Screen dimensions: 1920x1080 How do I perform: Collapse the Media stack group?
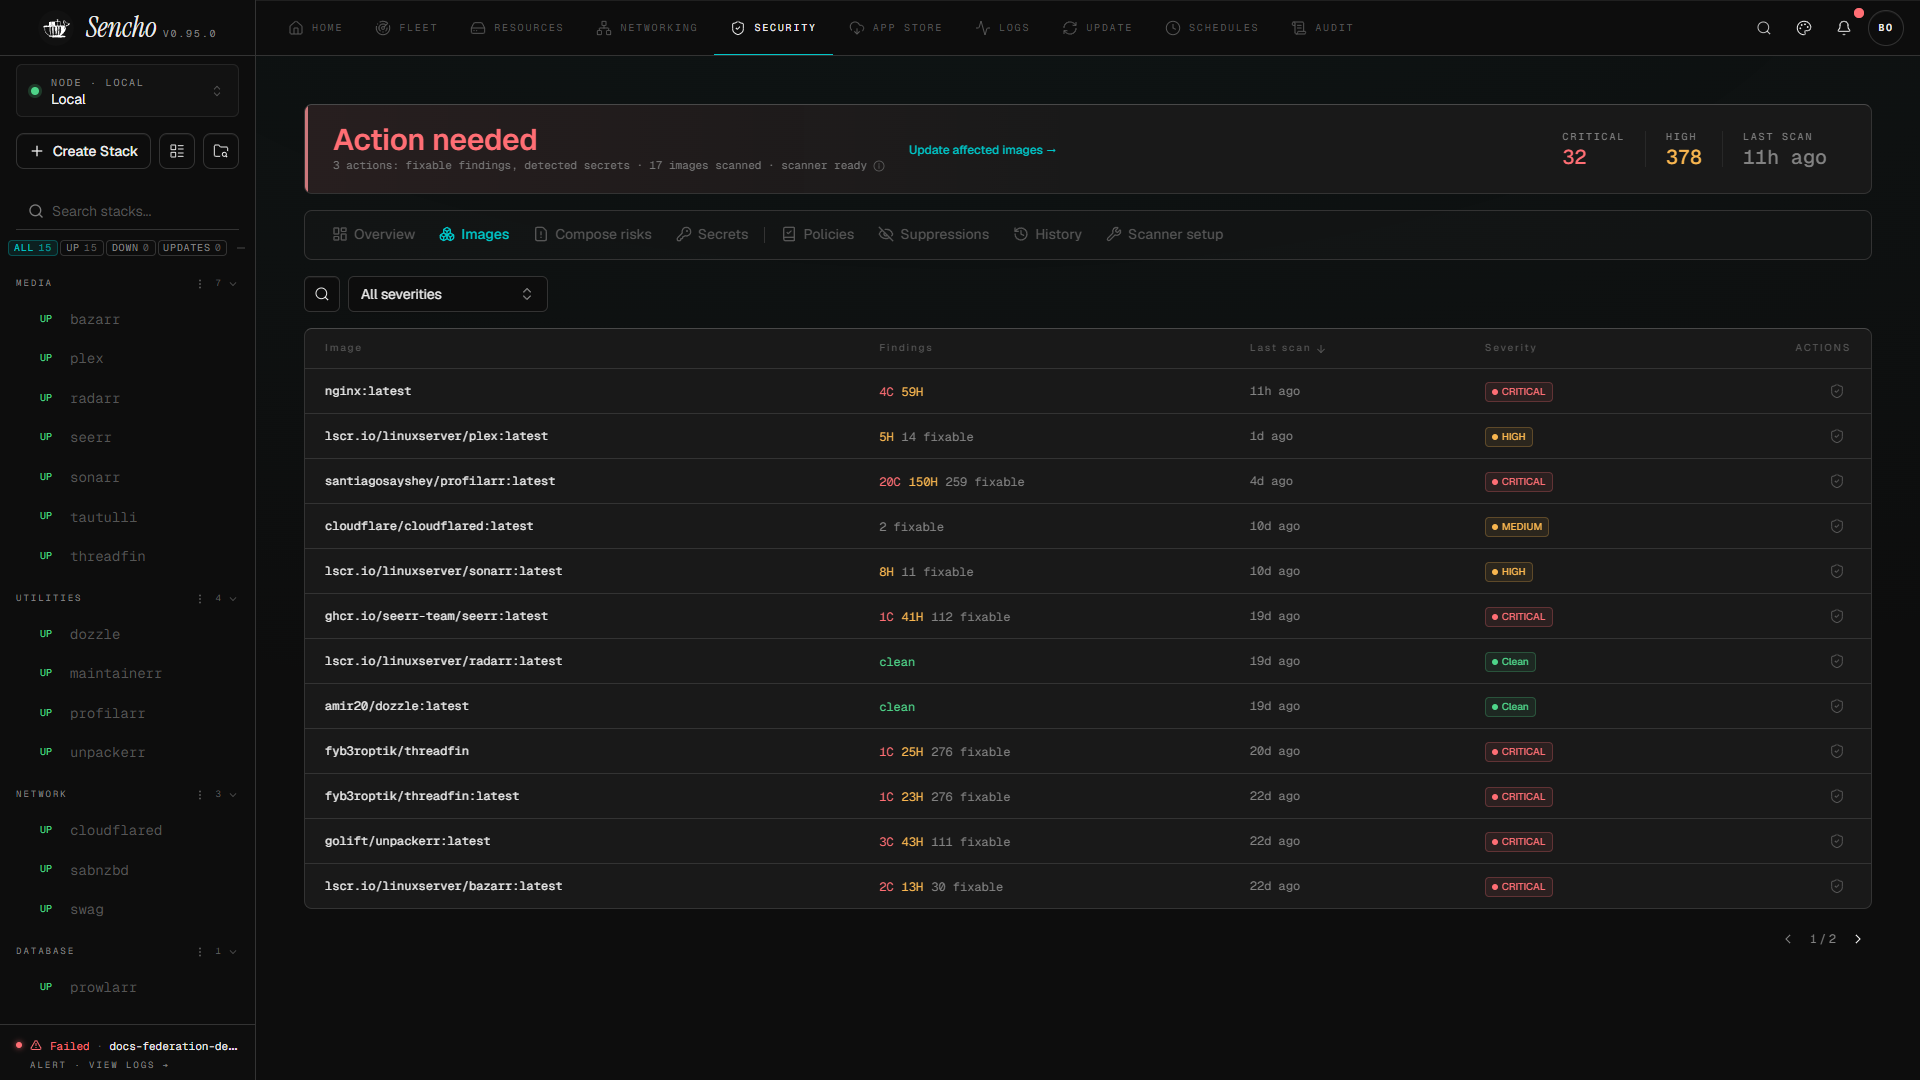coord(233,284)
